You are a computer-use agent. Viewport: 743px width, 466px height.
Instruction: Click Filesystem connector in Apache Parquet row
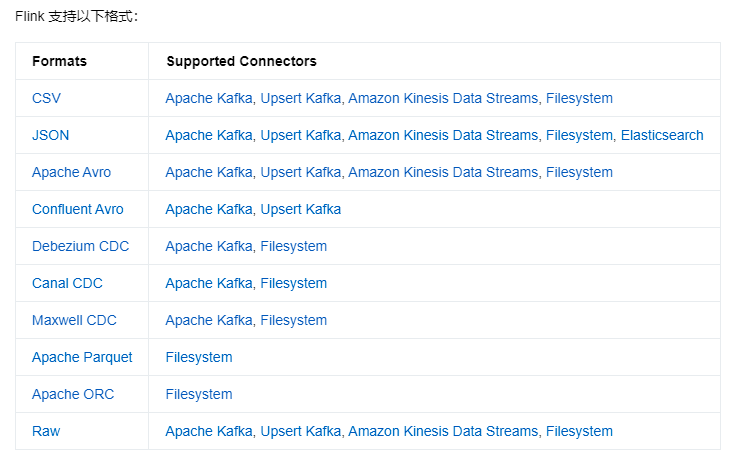[x=199, y=357]
